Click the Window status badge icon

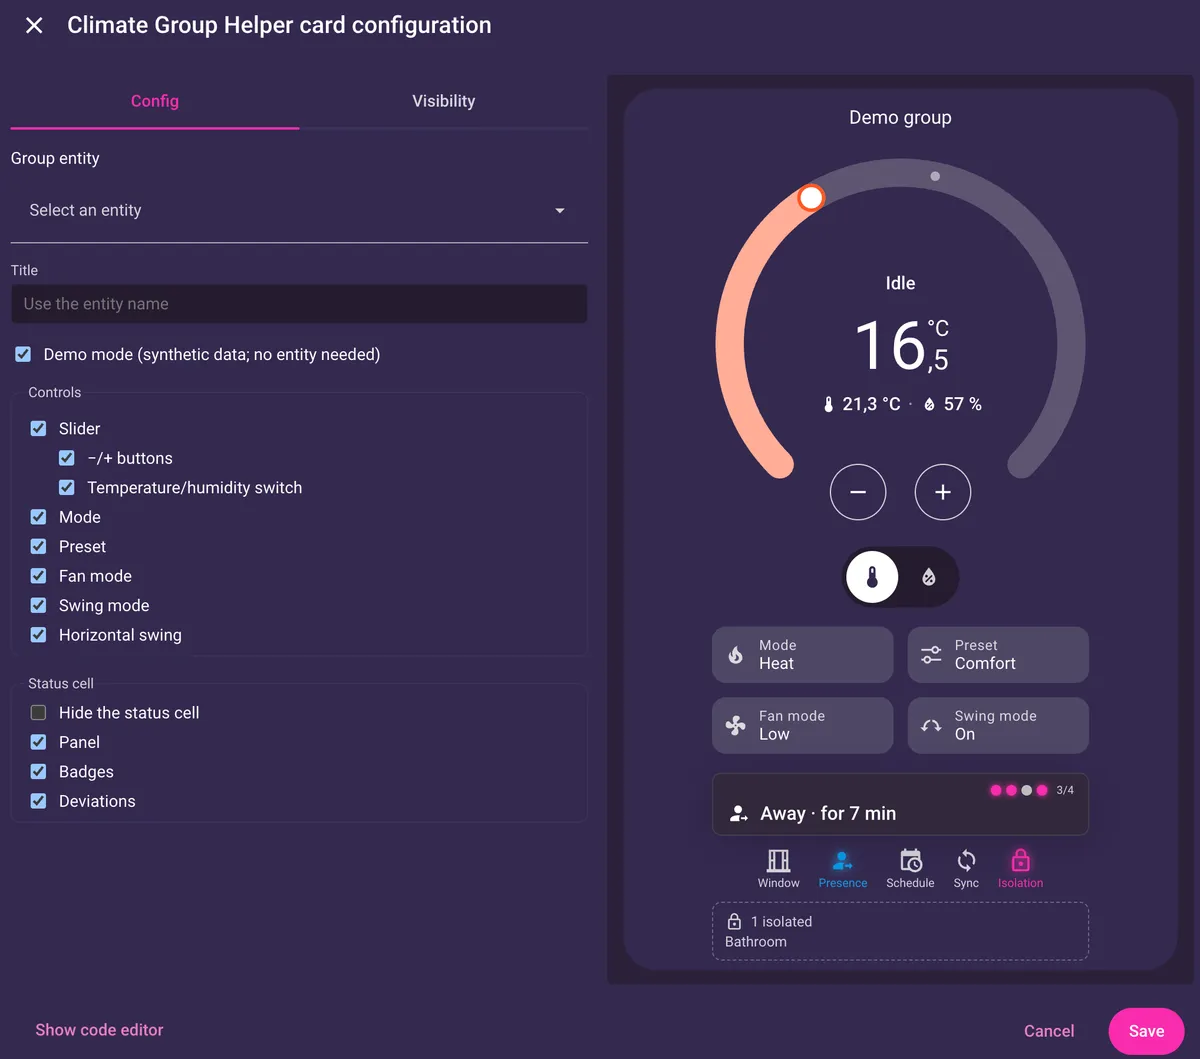778,861
